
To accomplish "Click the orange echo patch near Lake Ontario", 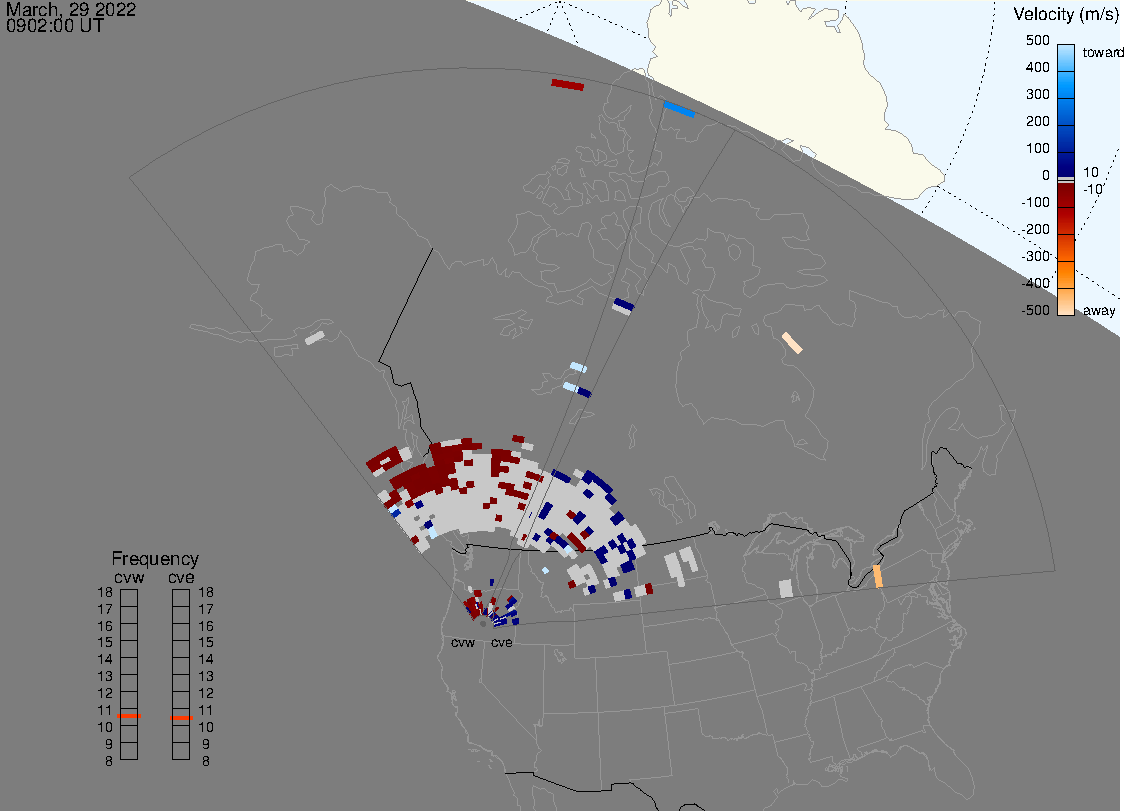I will tap(877, 577).
